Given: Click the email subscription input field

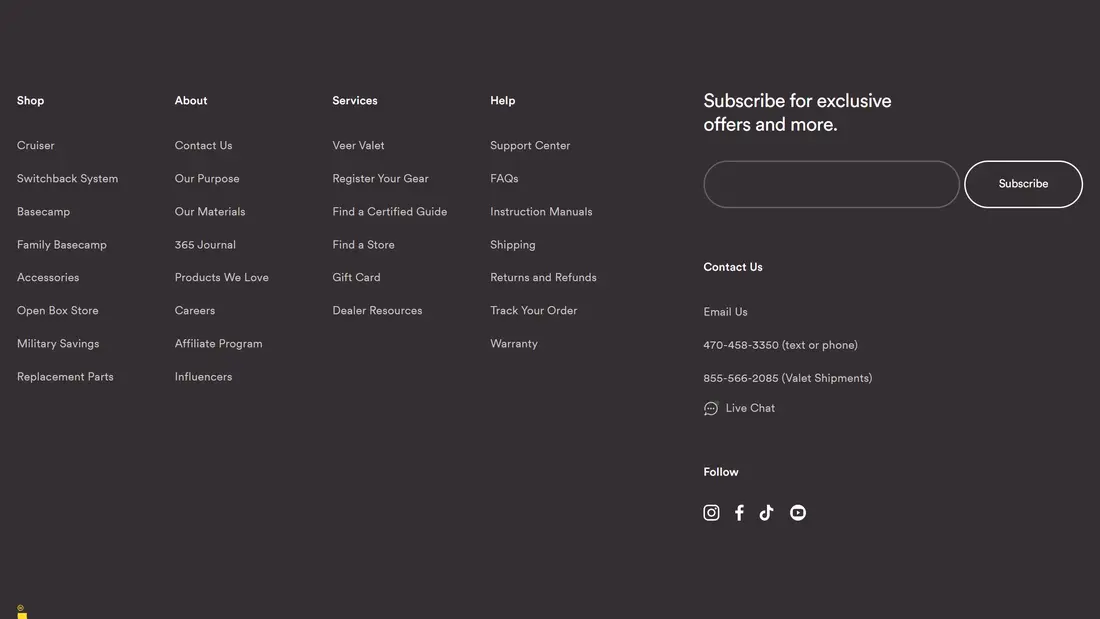Looking at the screenshot, I should [x=831, y=184].
